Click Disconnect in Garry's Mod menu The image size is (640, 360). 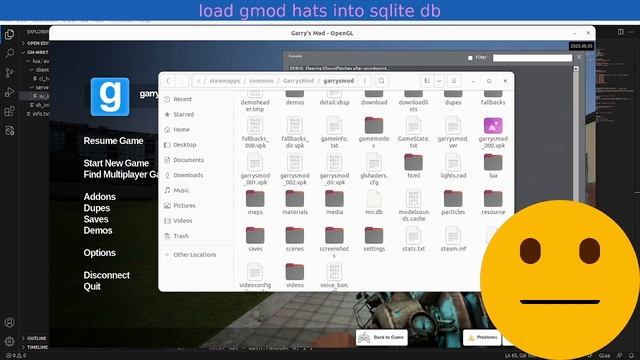tap(107, 276)
